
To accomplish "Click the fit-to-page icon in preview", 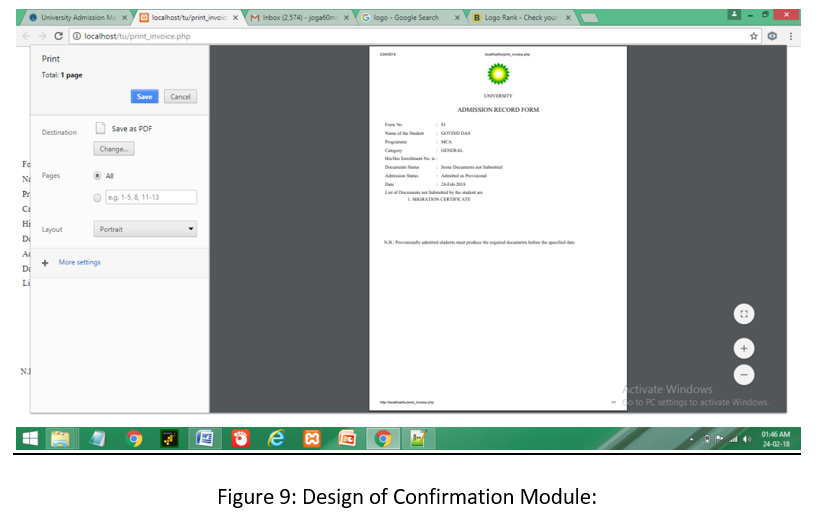I will click(x=743, y=313).
